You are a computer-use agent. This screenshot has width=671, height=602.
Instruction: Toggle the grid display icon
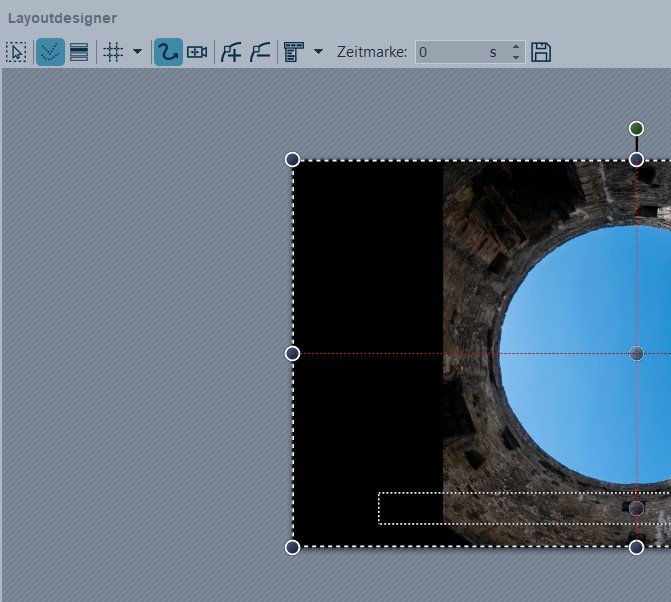pos(114,52)
